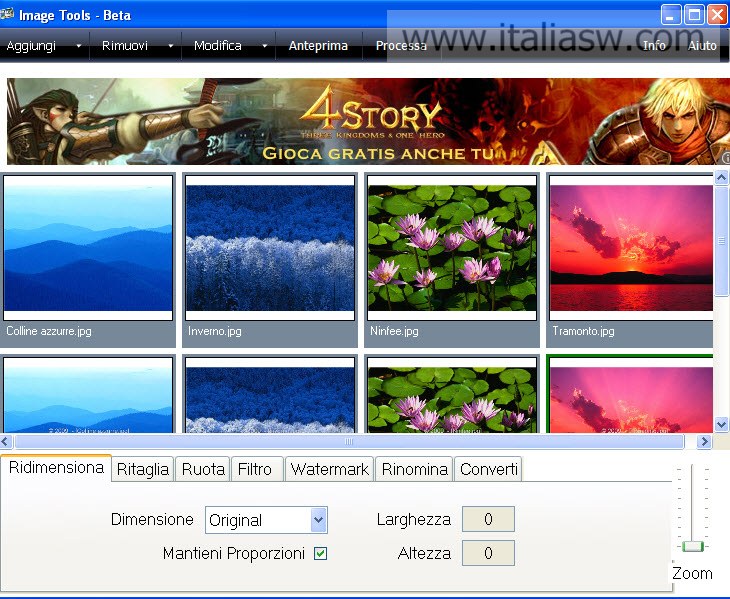Click the vertical scrollbar thumb

coord(722,240)
